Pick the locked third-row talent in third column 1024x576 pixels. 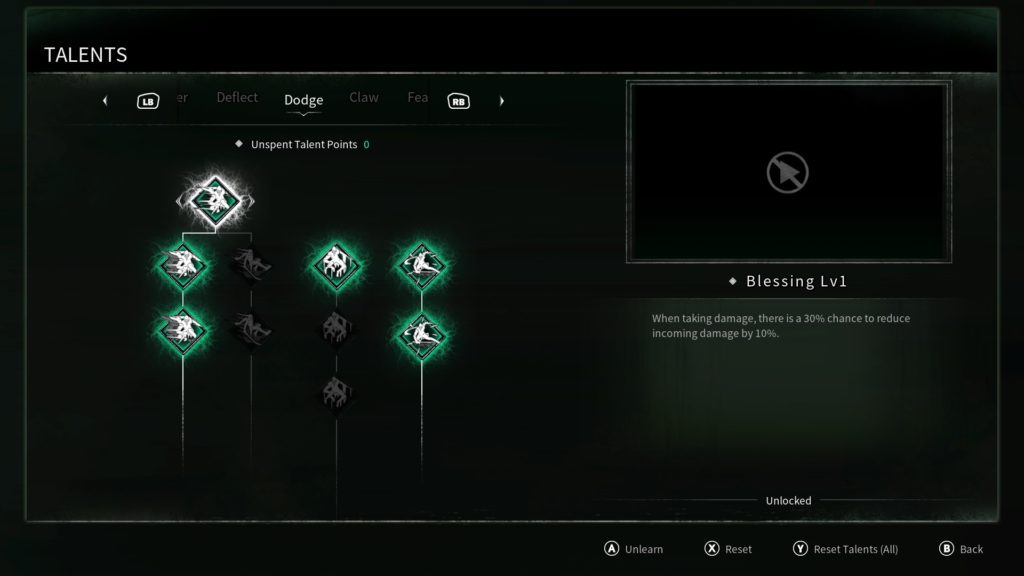coord(336,393)
